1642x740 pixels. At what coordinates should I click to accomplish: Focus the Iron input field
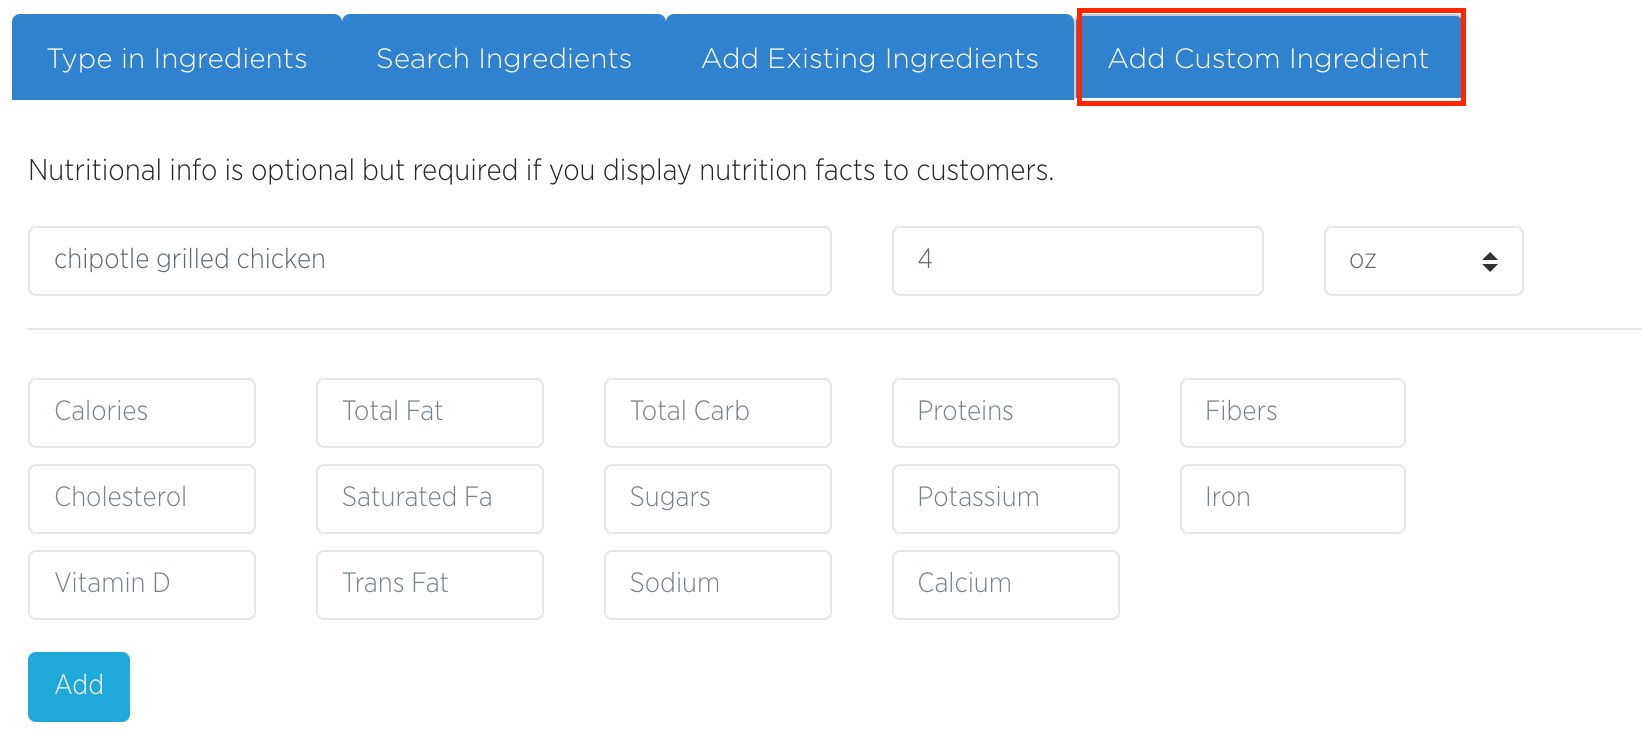[x=1292, y=498]
